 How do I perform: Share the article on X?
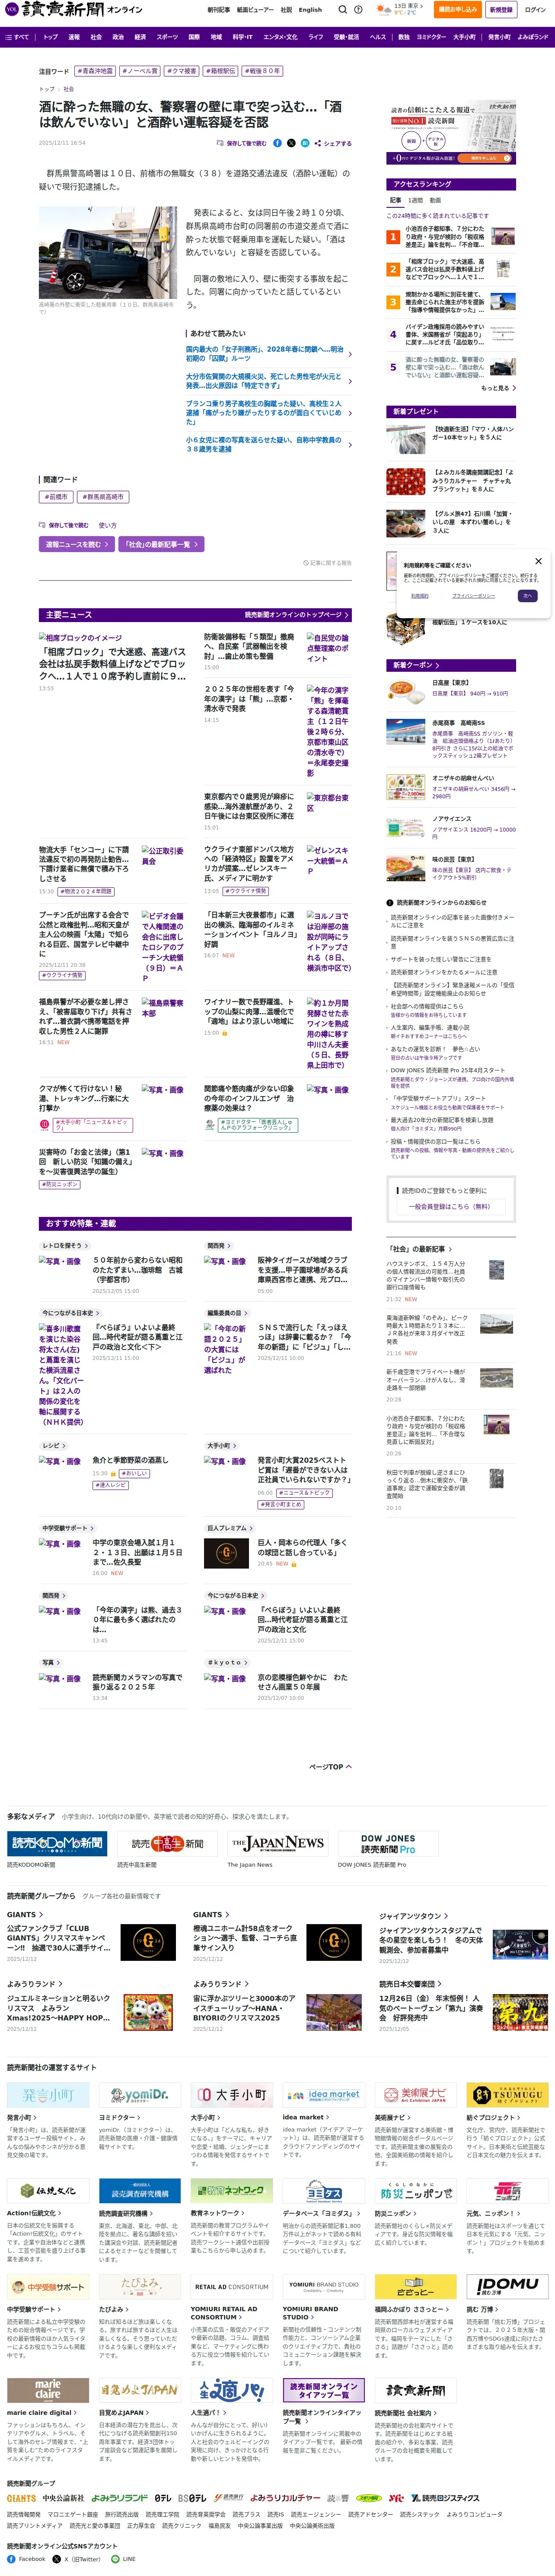click(291, 143)
